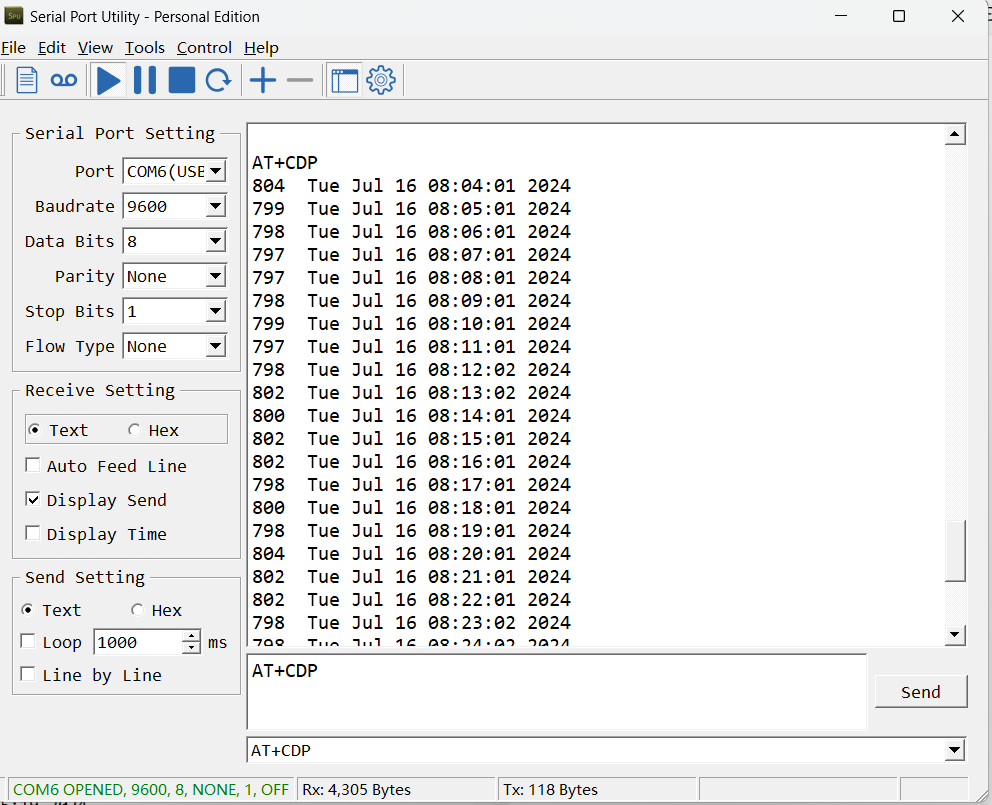Start the serial port with Play icon
The width and height of the screenshot is (992, 805).
point(108,80)
